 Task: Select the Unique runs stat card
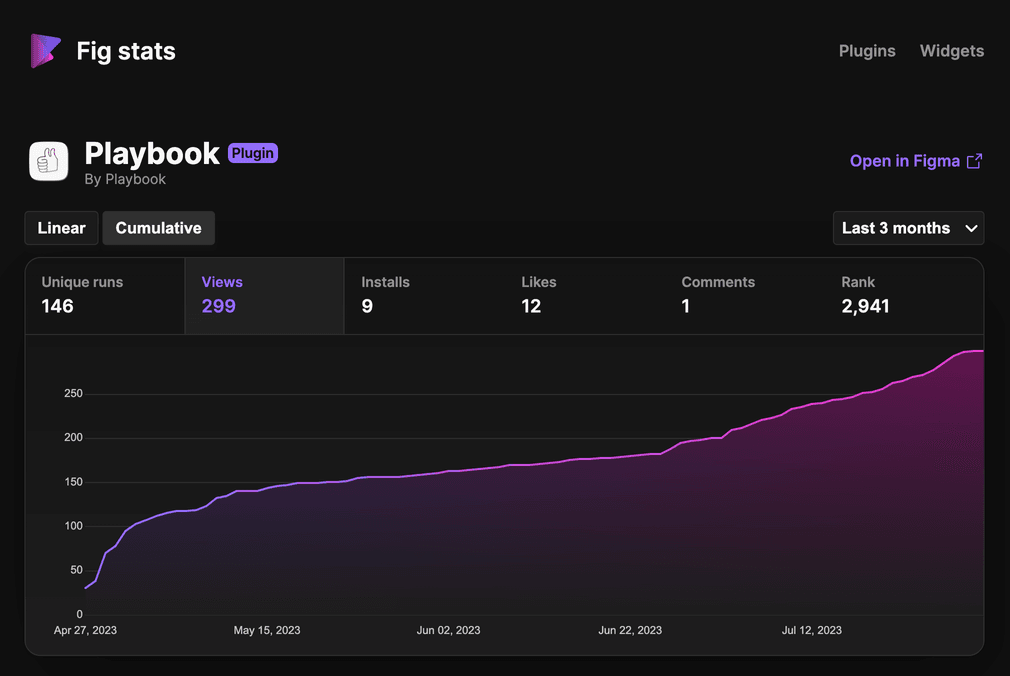click(x=104, y=295)
